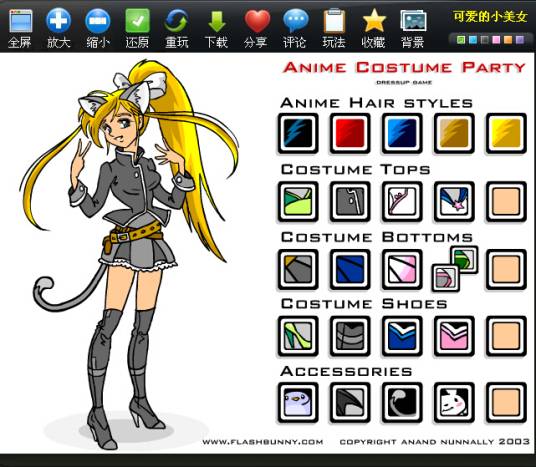The image size is (536, 467).
Task: Select the blue star costume top
Action: pyautogui.click(x=454, y=202)
